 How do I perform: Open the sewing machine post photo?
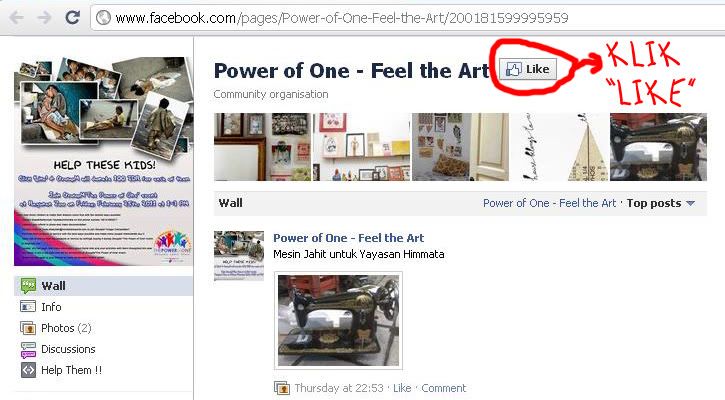point(338,320)
